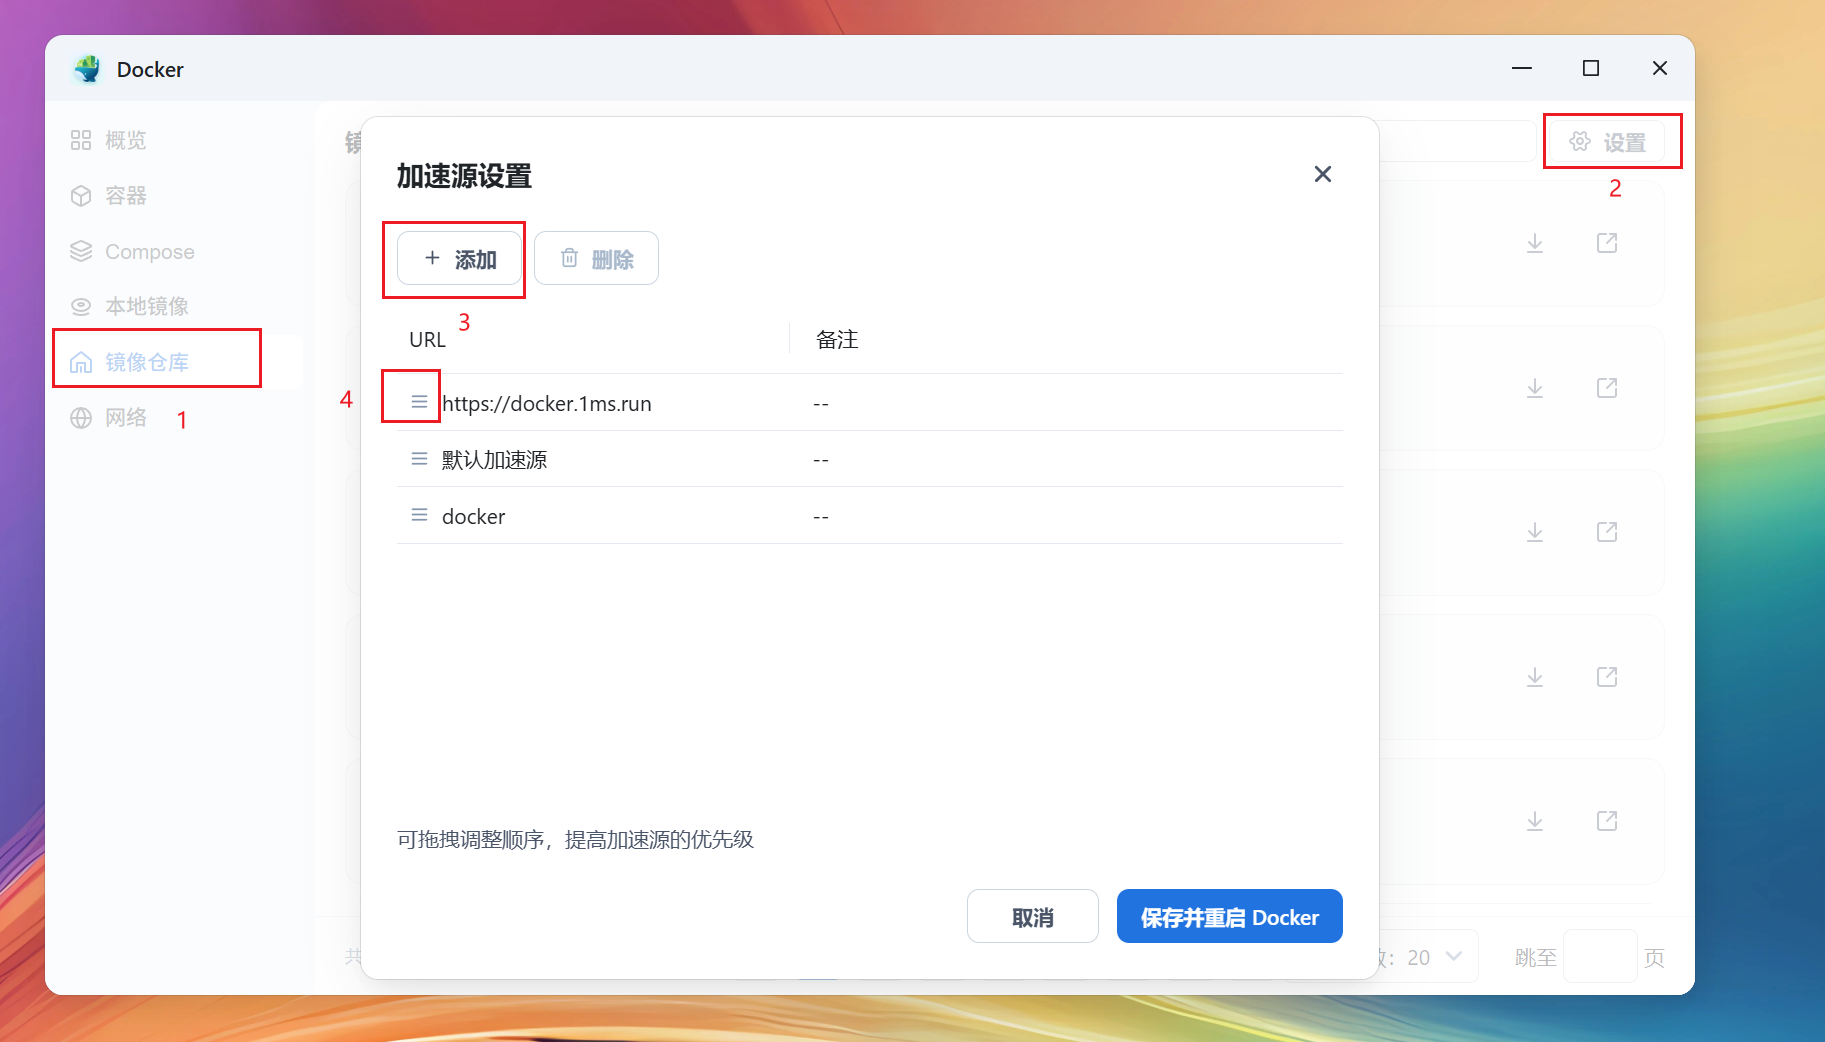This screenshot has height=1042, width=1825.
Task: Click the Docker app logo in title bar
Action: point(88,69)
